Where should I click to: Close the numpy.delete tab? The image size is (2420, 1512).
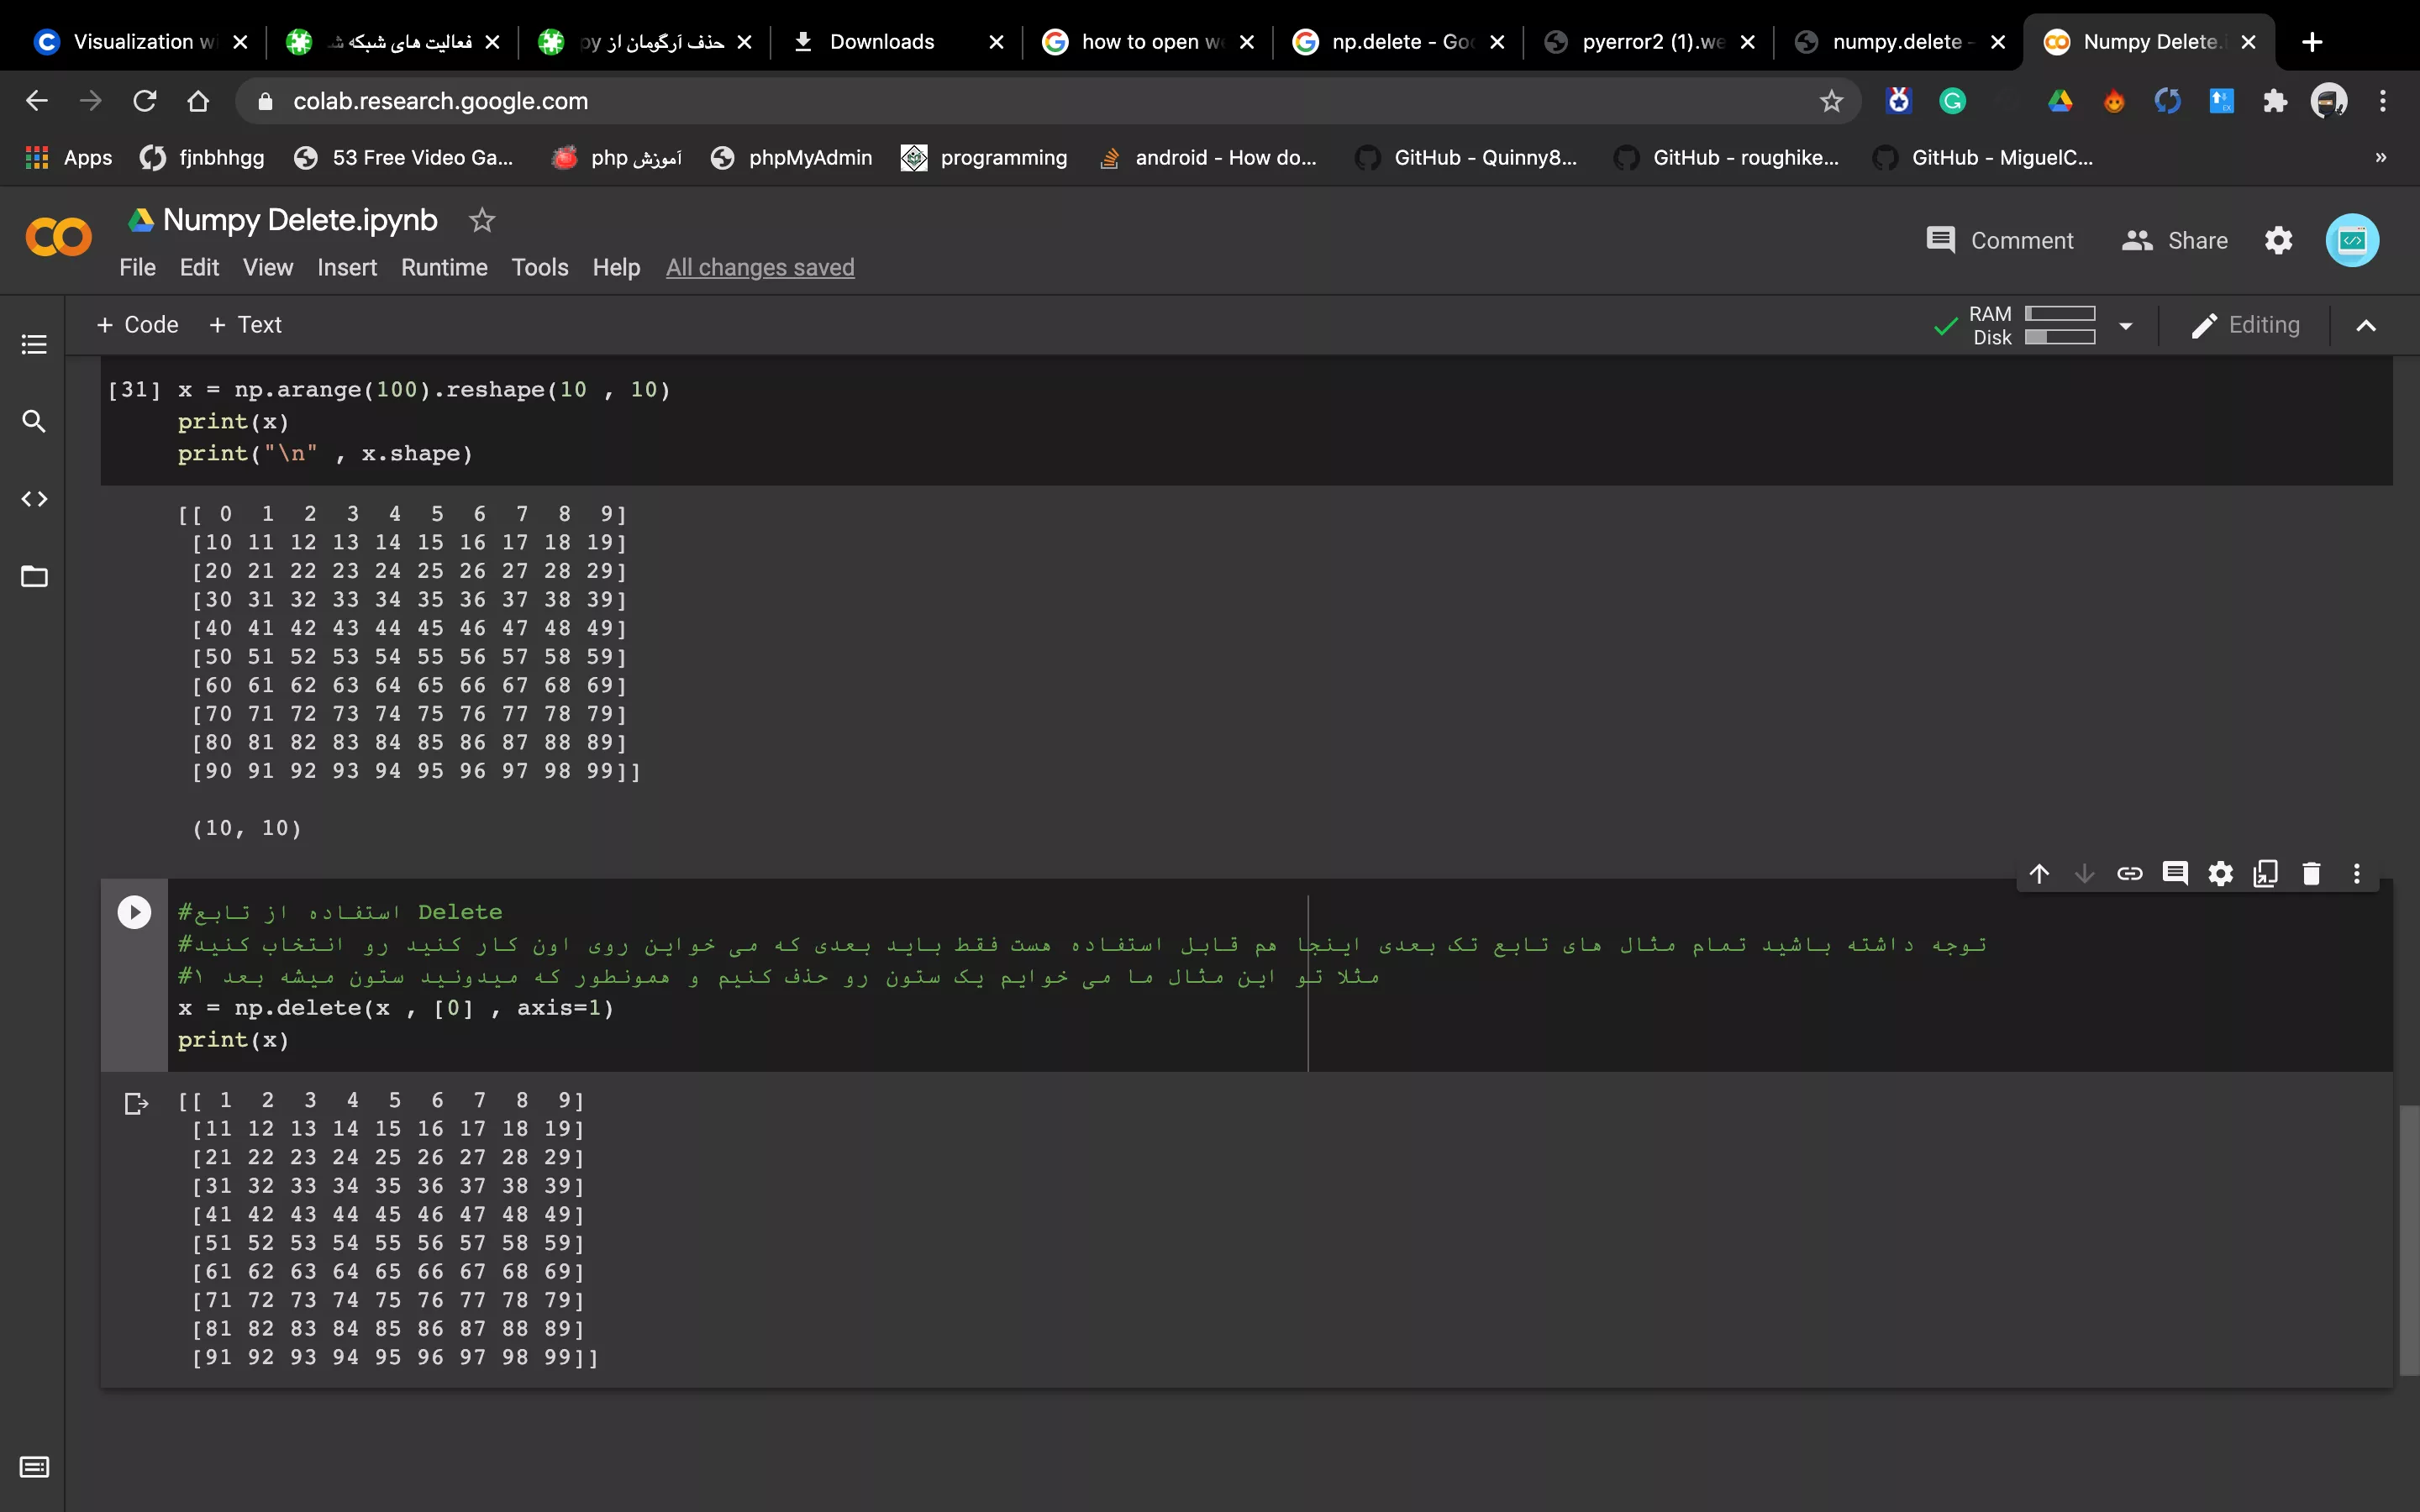click(x=1998, y=42)
